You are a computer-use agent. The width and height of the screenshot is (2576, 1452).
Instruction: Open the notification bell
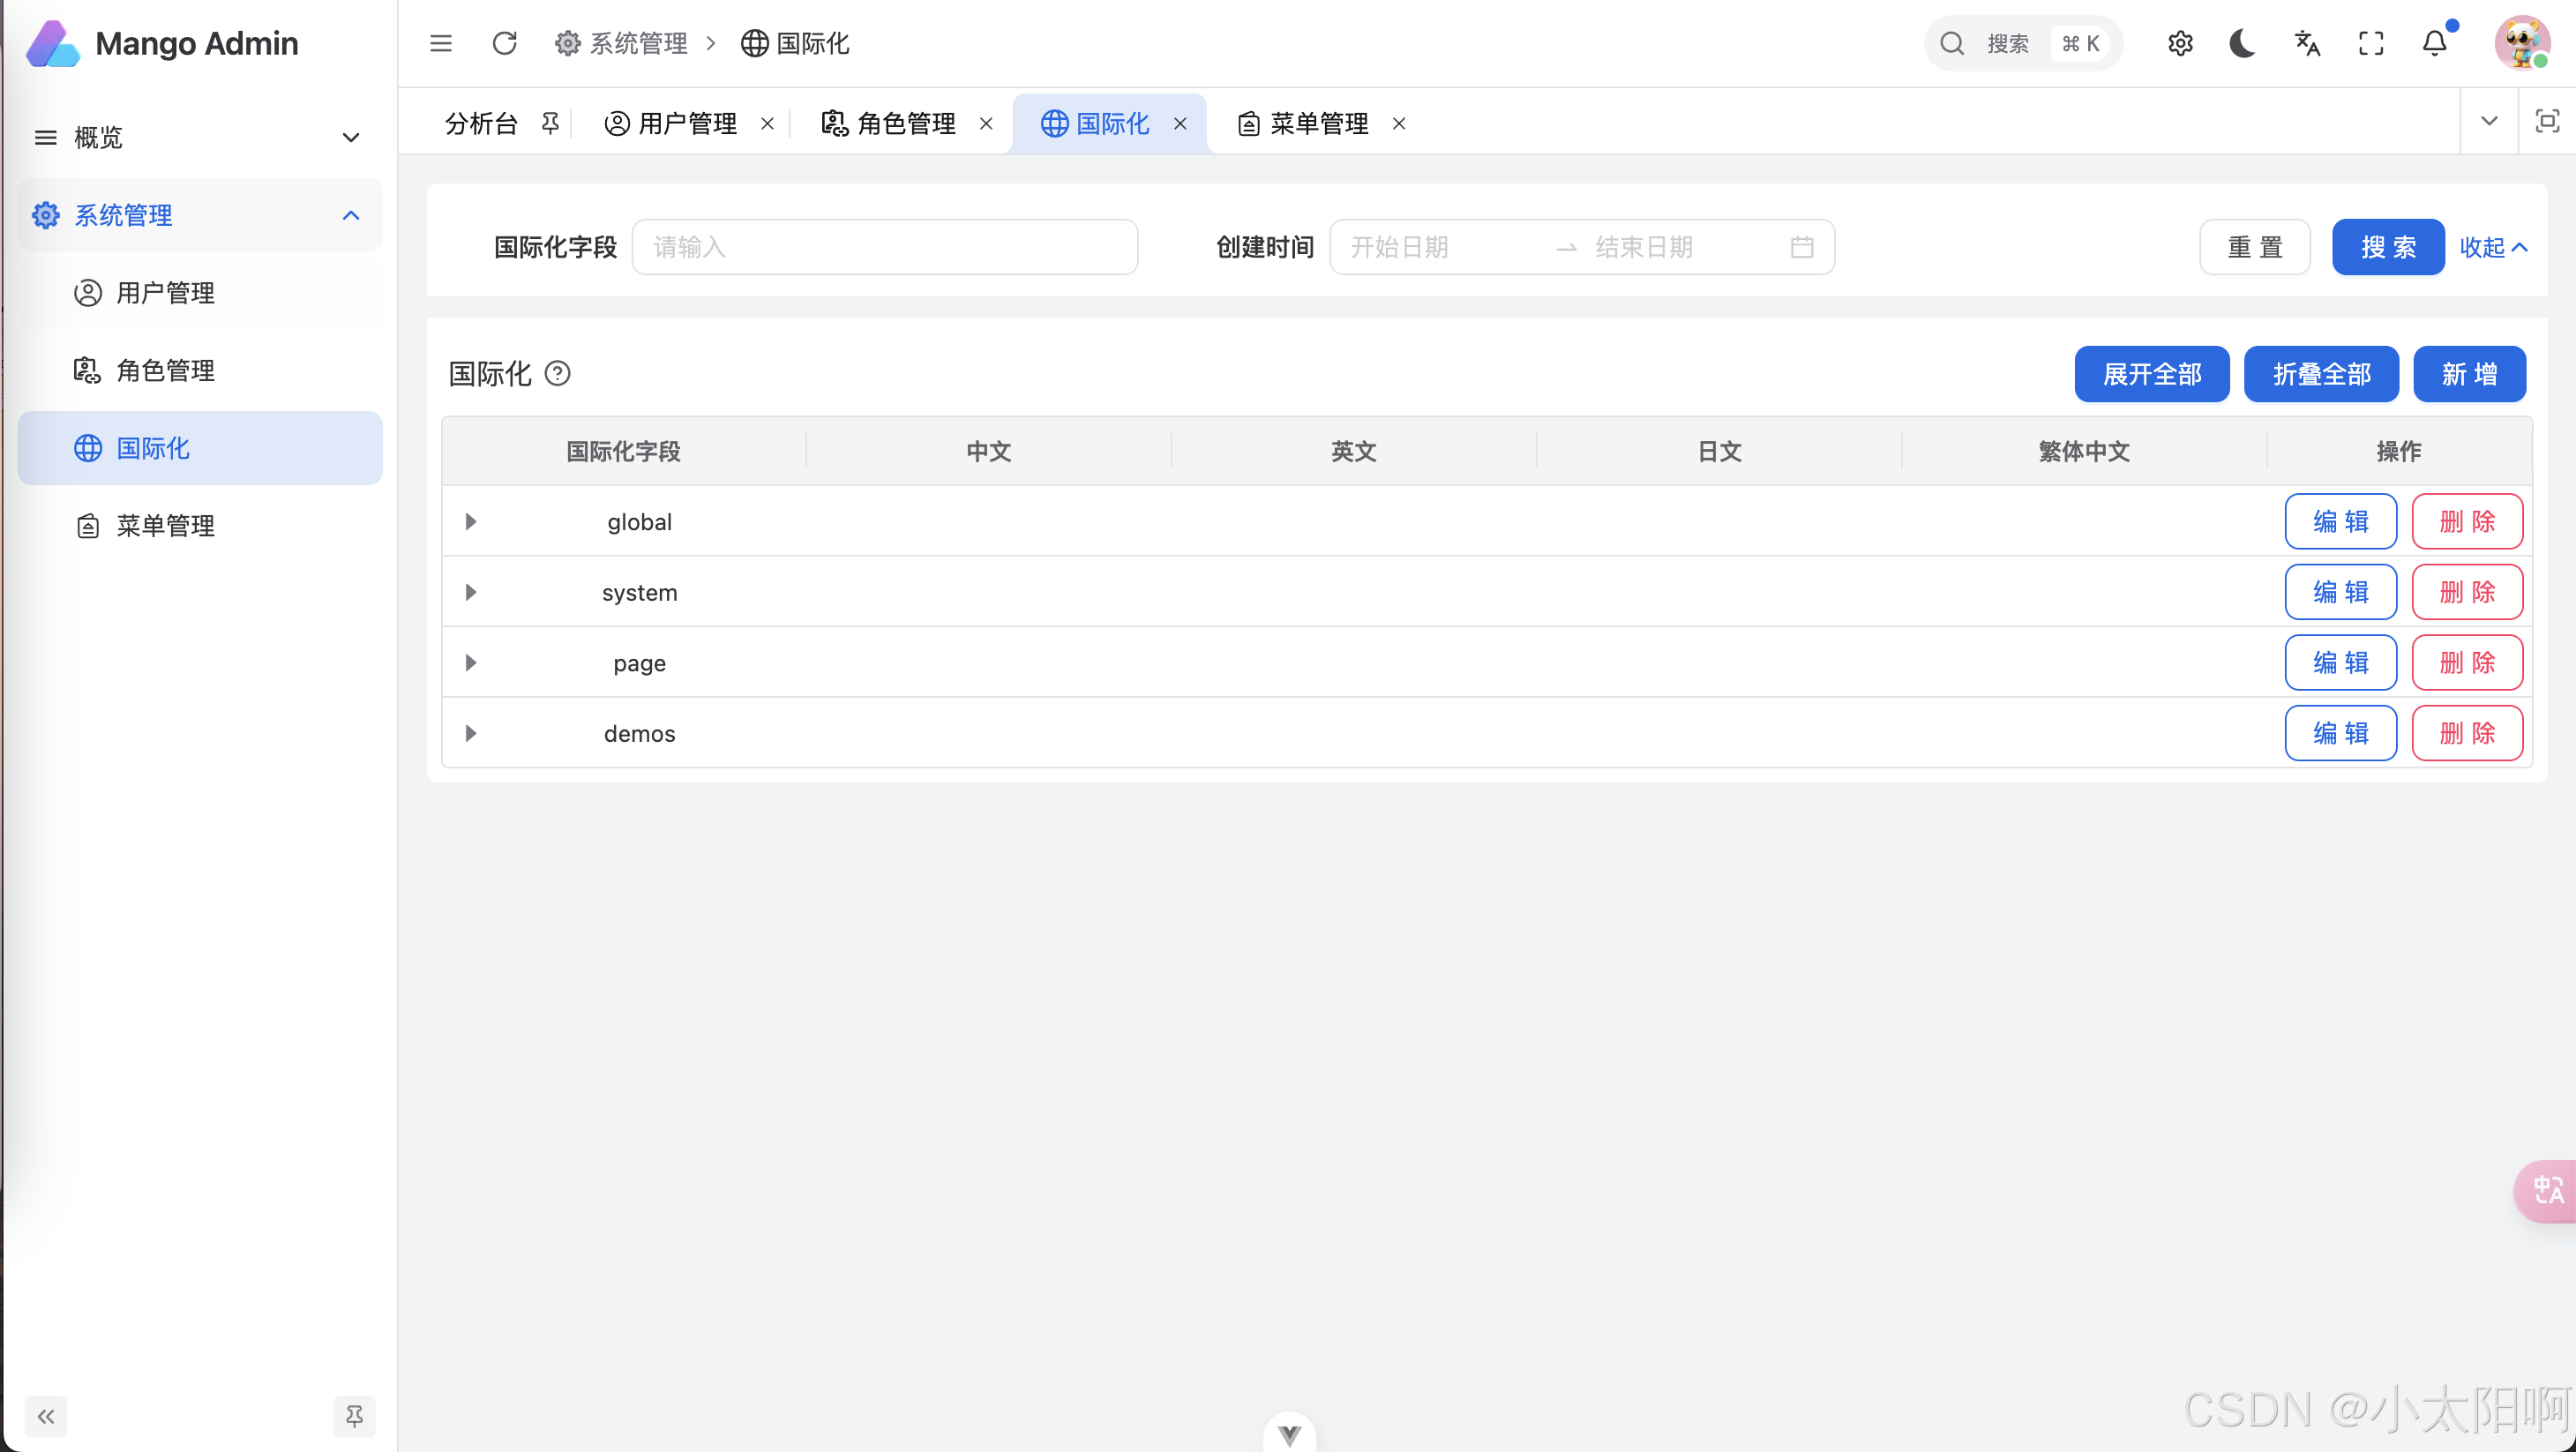(2435, 43)
